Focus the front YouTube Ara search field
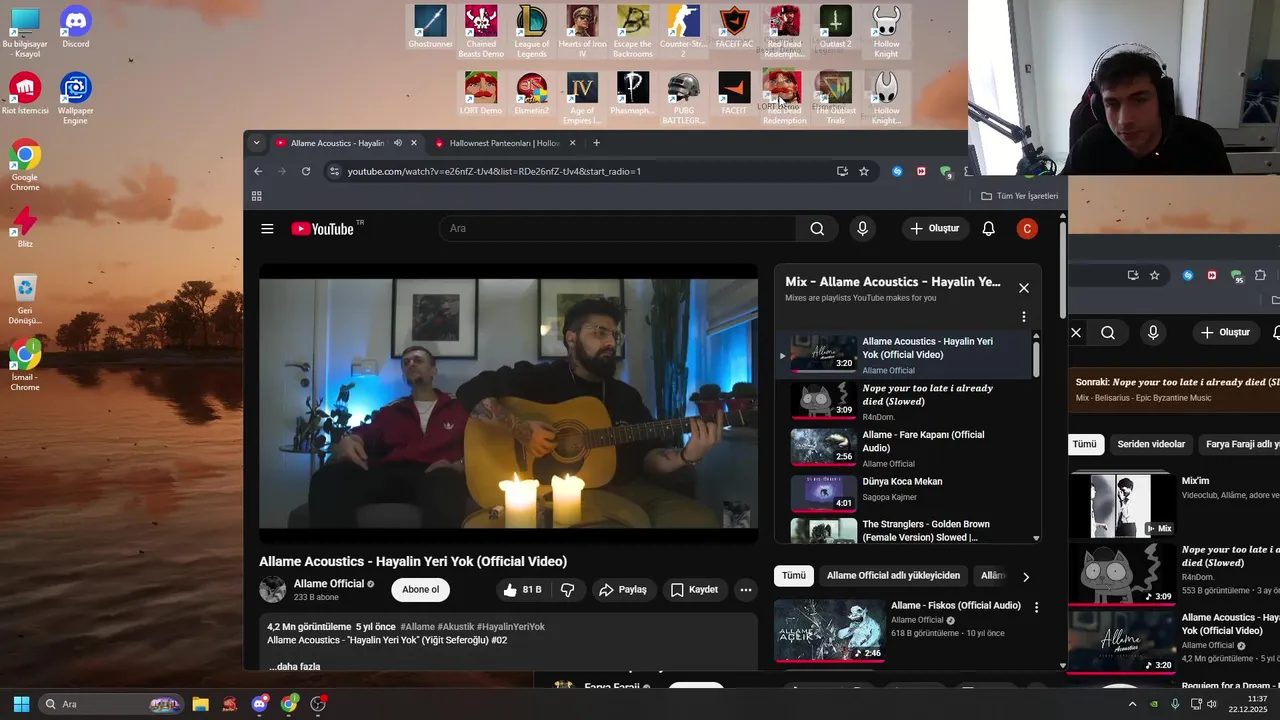 pyautogui.click(x=617, y=229)
